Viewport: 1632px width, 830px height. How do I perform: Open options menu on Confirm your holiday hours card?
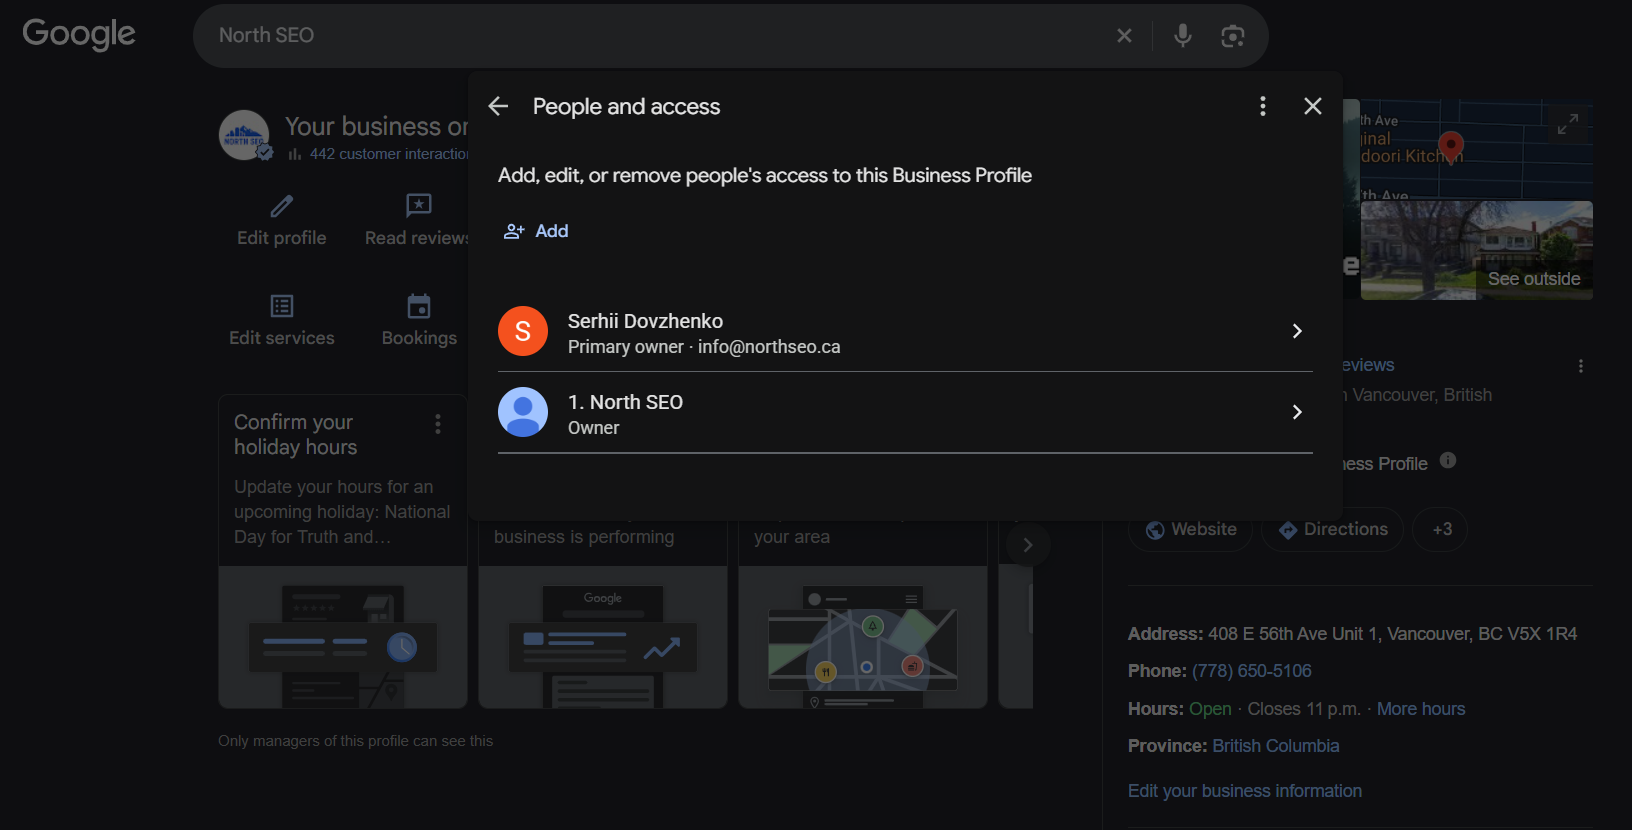[x=438, y=424]
